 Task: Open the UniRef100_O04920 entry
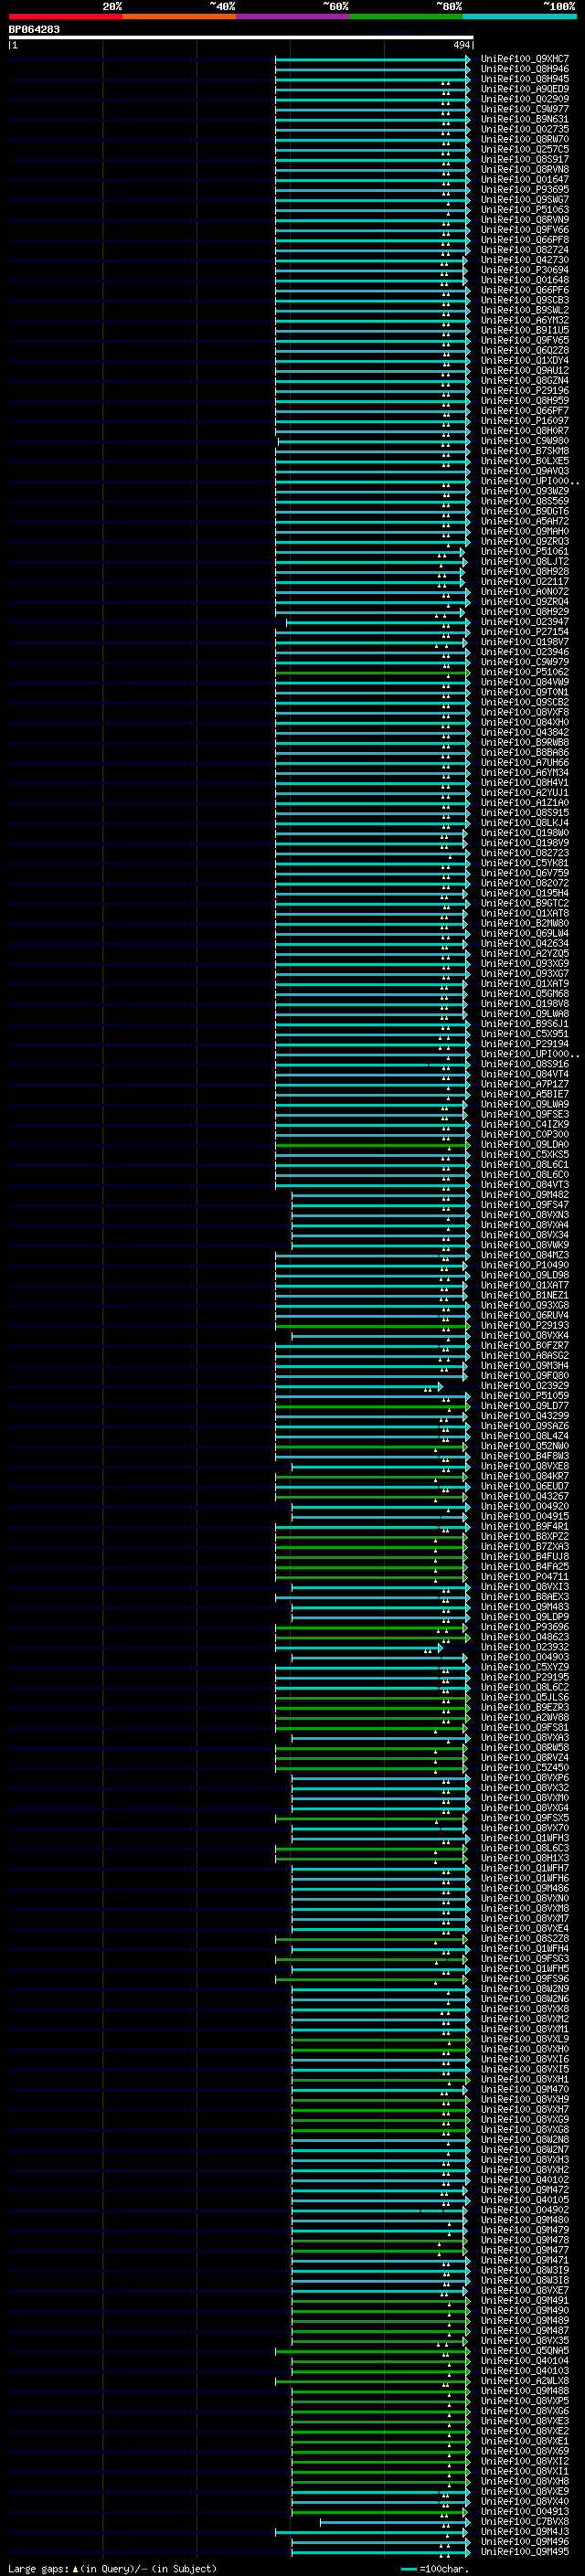525,1507
